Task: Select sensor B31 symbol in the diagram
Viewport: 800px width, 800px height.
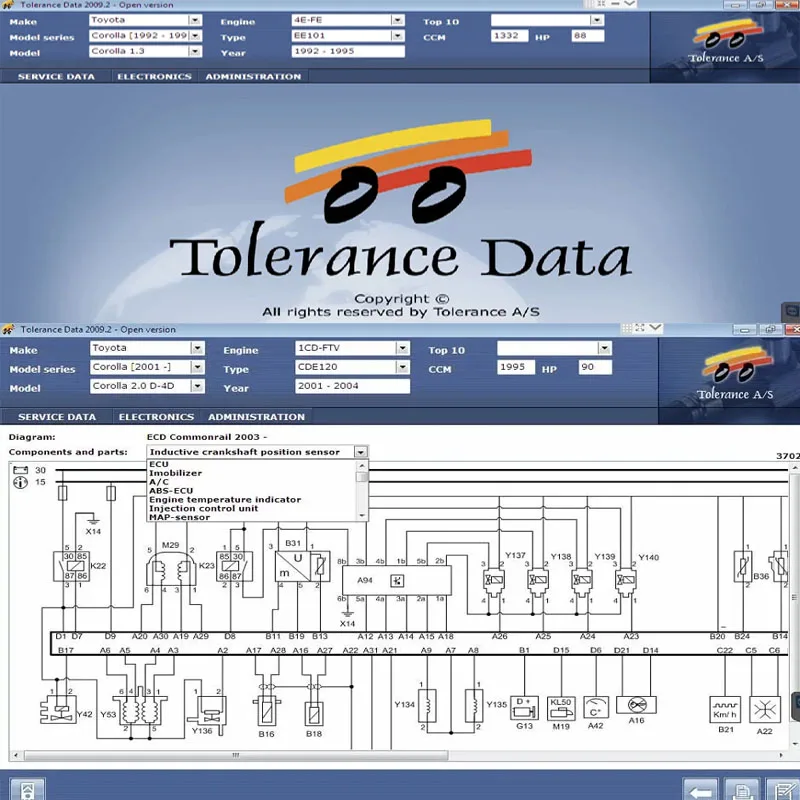Action: 302,566
